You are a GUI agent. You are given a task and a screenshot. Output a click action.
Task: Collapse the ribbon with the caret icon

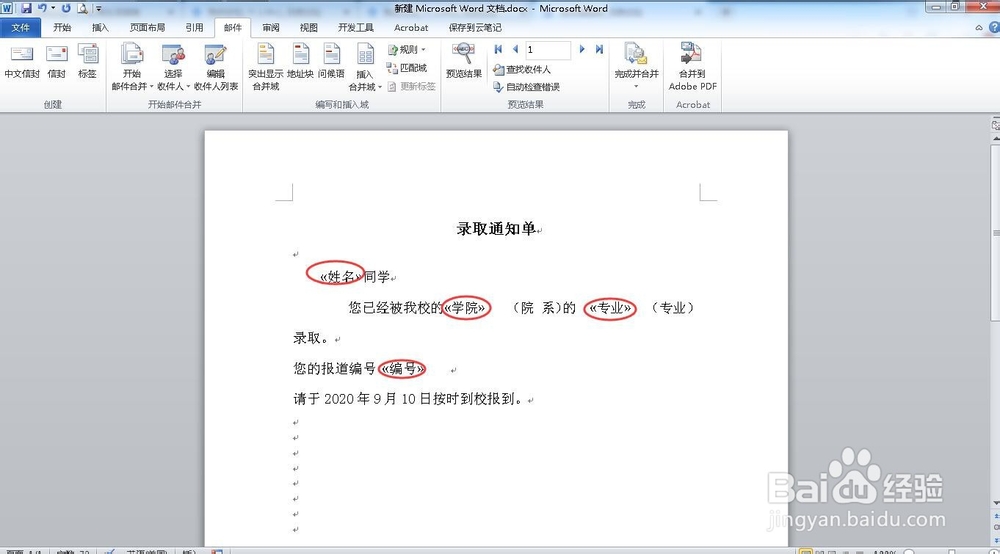pos(979,27)
